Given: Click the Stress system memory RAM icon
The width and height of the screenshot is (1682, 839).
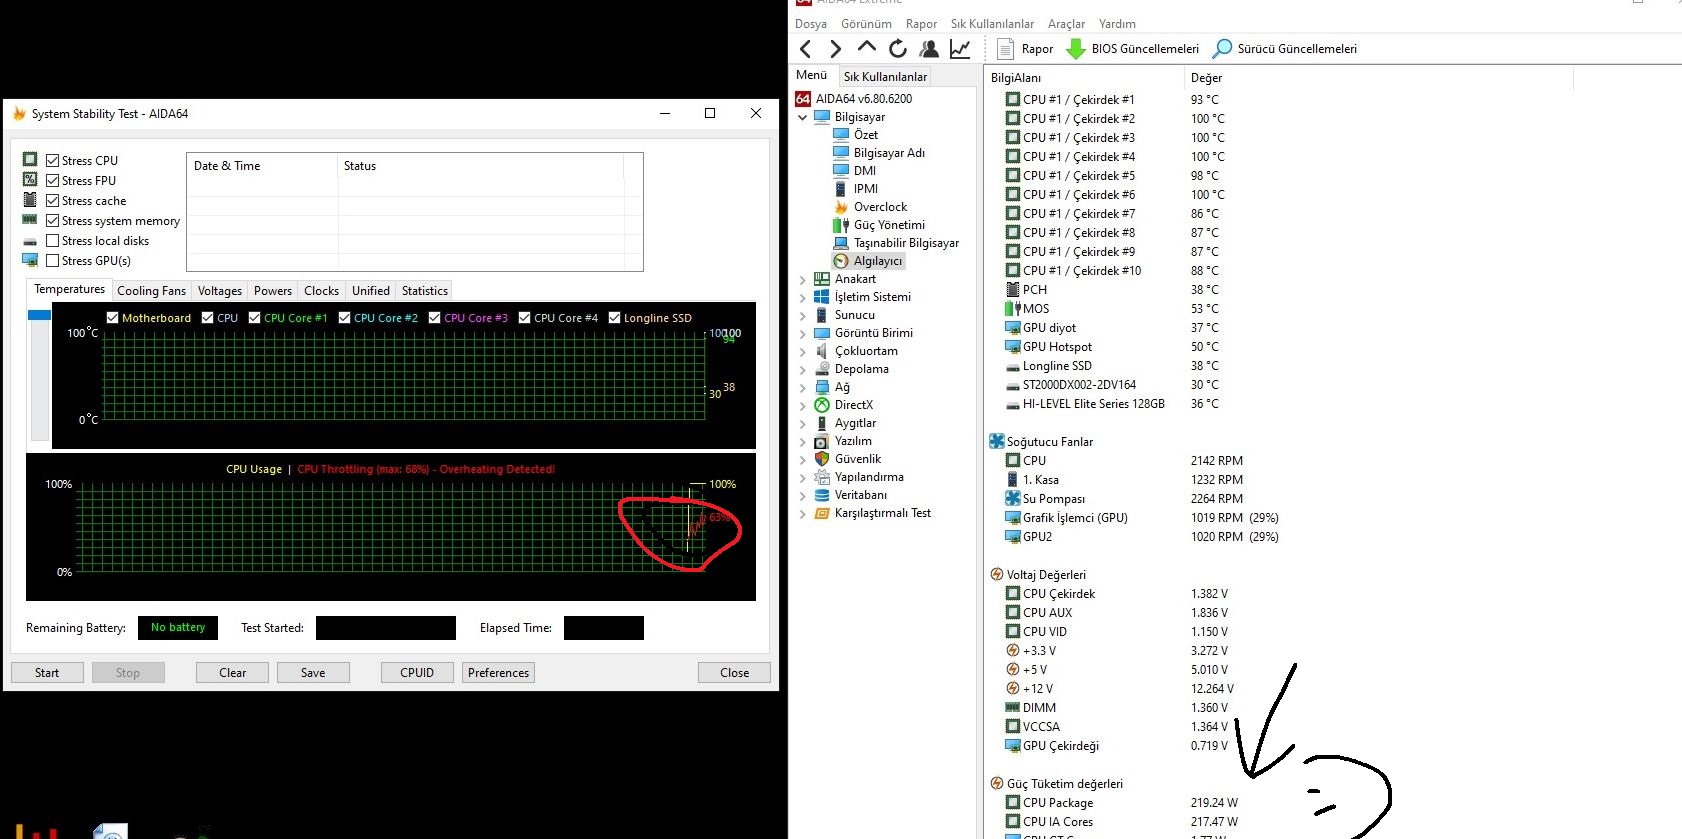Looking at the screenshot, I should [x=30, y=219].
